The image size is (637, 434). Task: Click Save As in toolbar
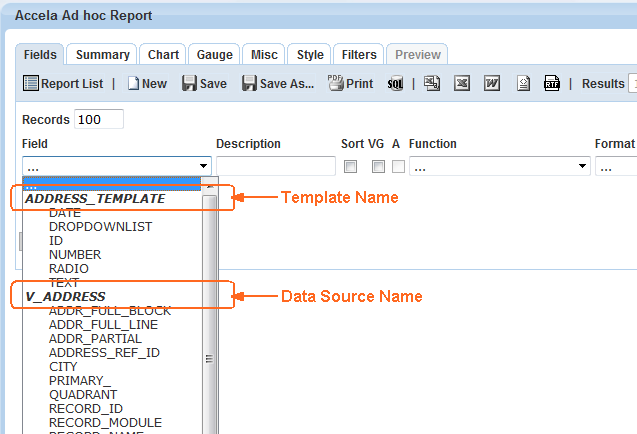(277, 84)
